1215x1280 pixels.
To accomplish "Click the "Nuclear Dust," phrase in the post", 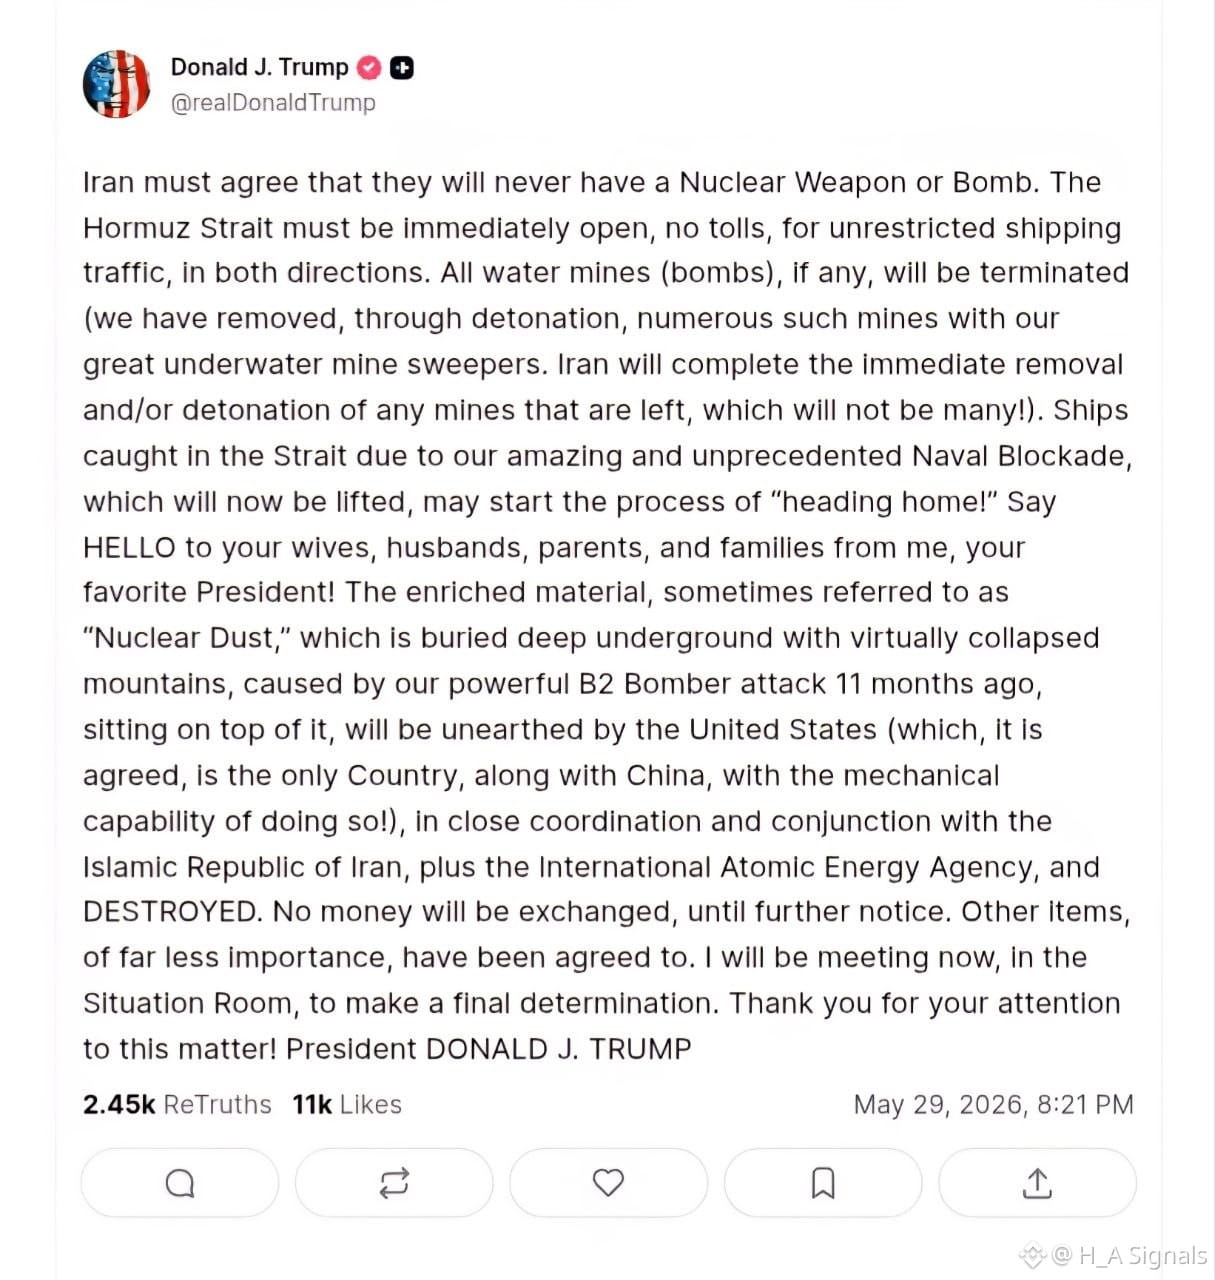I will pos(187,638).
